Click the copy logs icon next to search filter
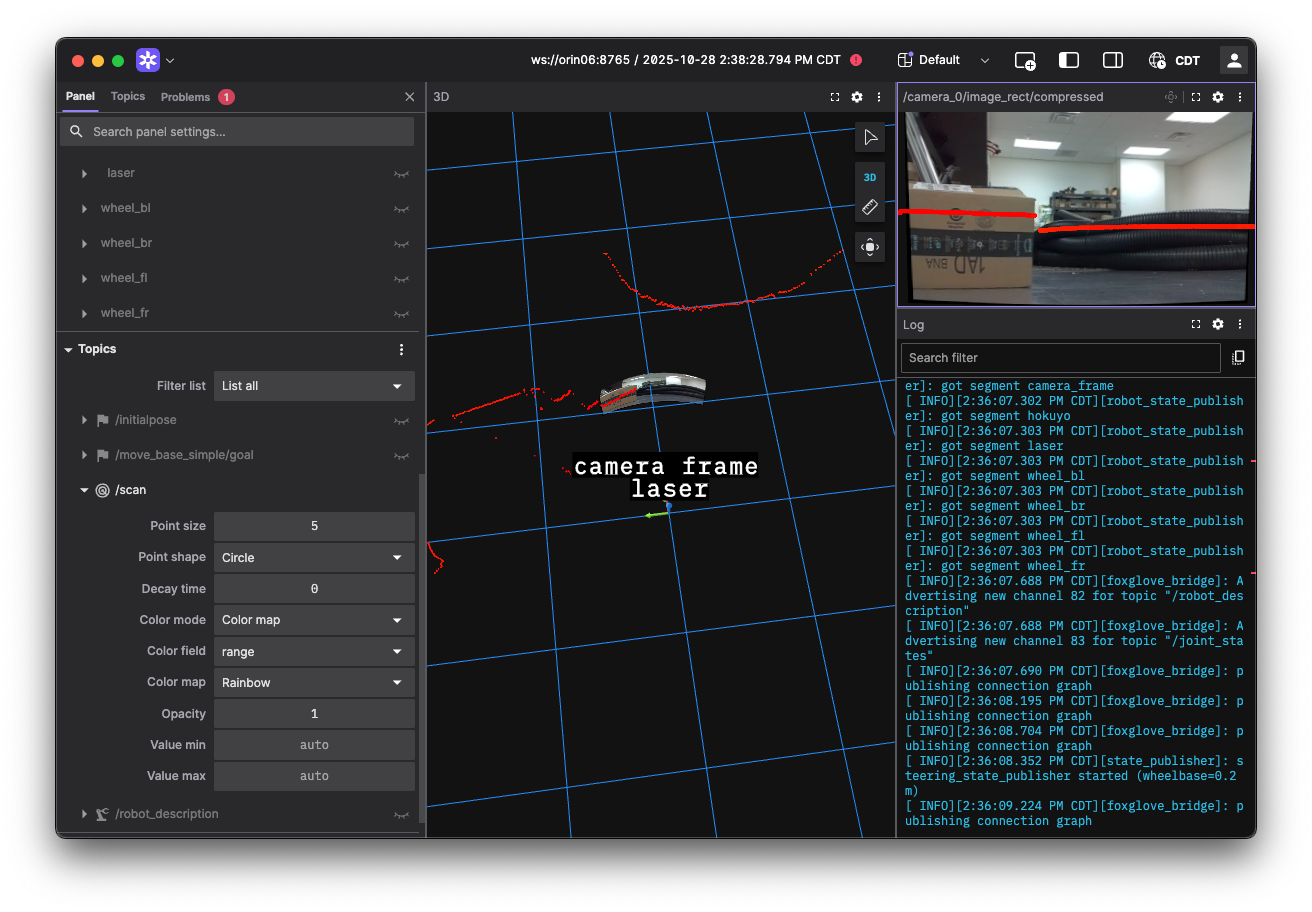 tap(1238, 357)
